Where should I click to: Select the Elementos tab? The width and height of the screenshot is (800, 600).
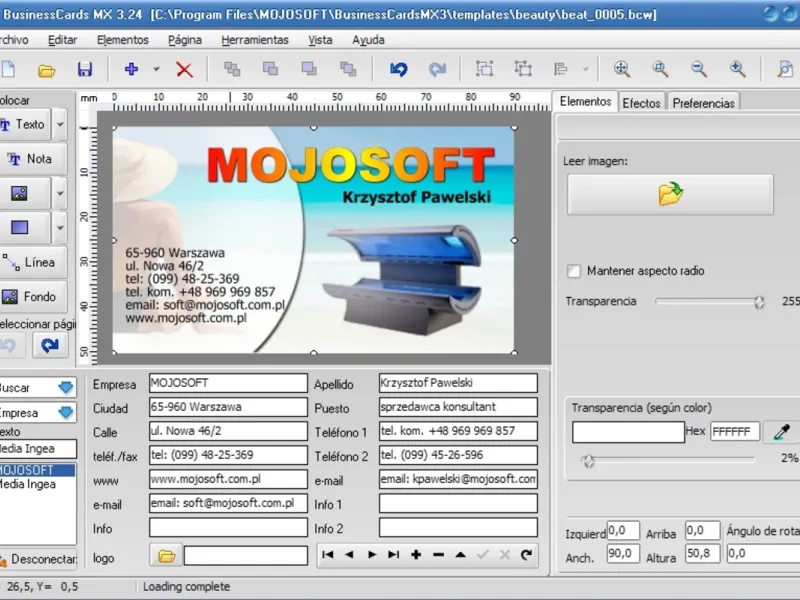(x=585, y=102)
